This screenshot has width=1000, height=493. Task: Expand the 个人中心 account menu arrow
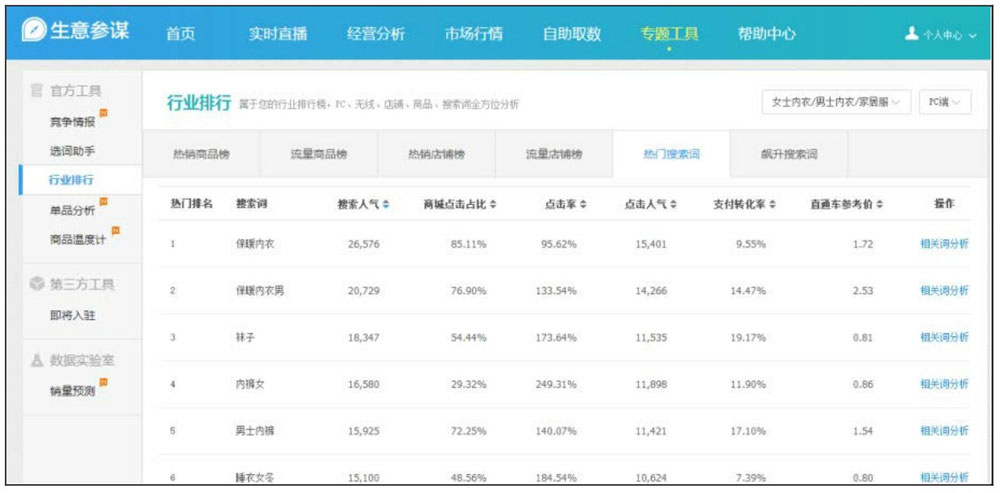(973, 35)
